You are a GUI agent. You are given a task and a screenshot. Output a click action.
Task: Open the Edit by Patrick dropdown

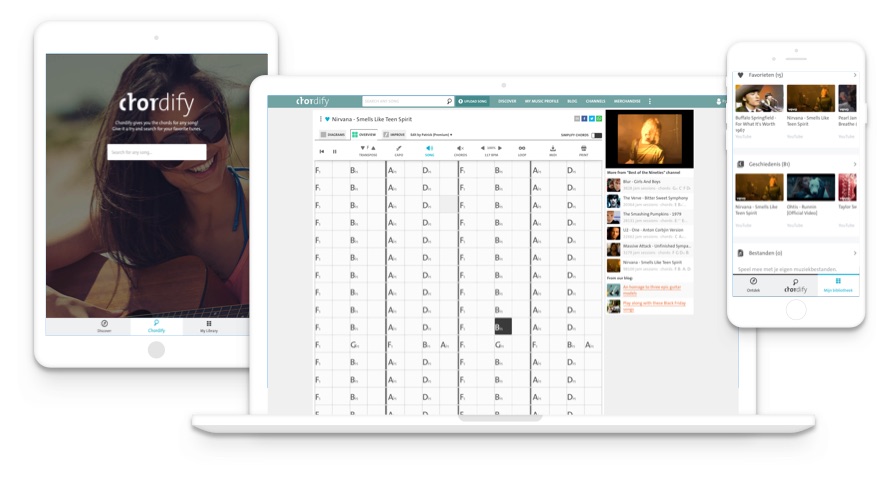tap(431, 135)
